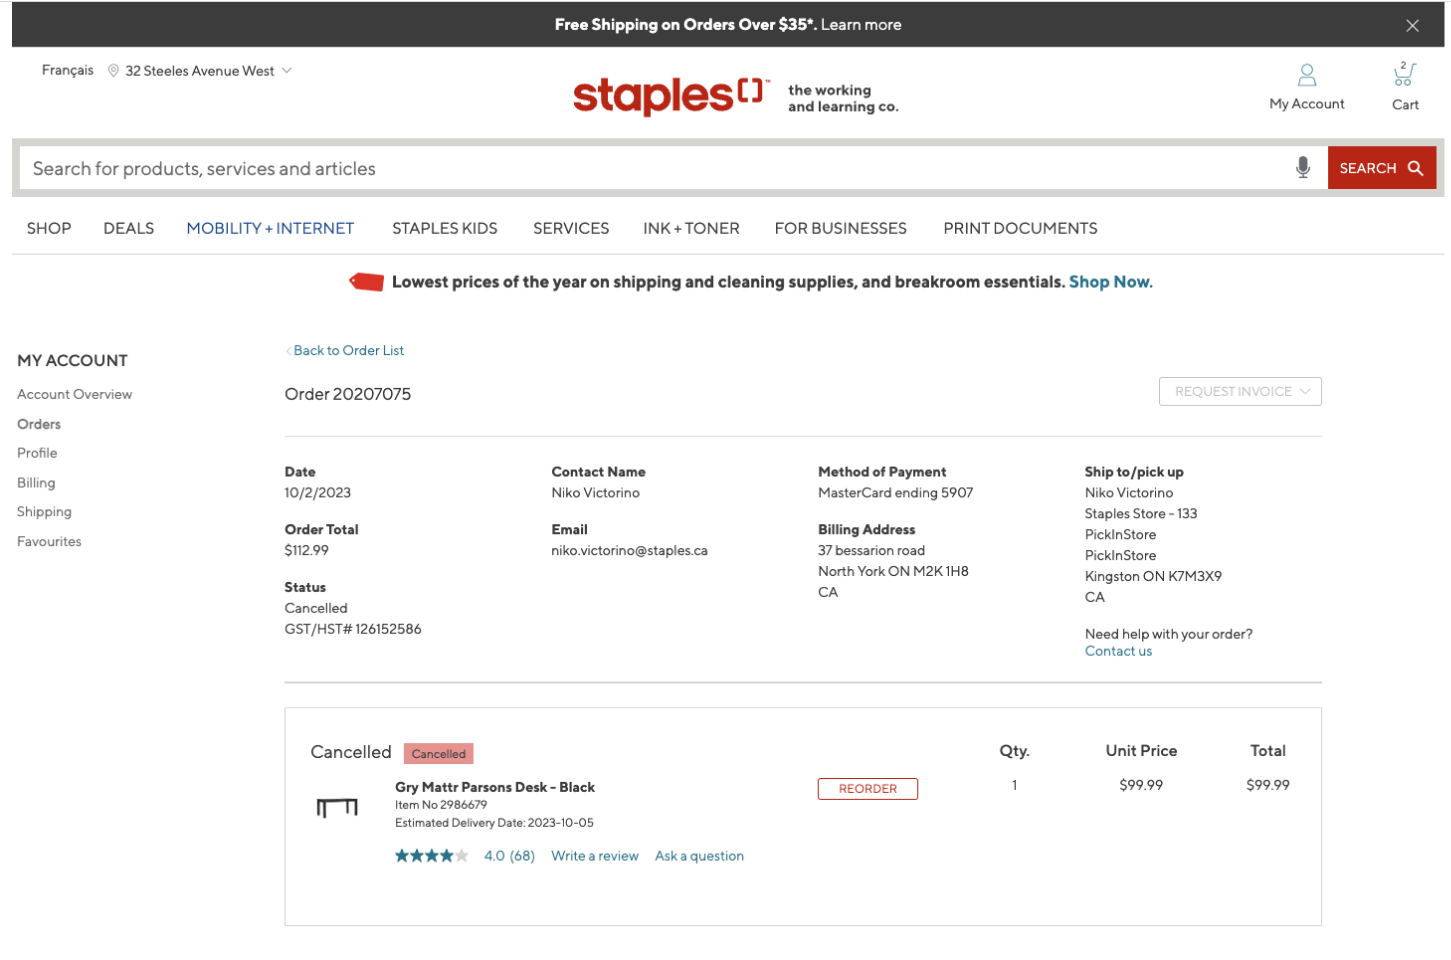
Task: Click the Learn more shipping link
Action: click(861, 25)
